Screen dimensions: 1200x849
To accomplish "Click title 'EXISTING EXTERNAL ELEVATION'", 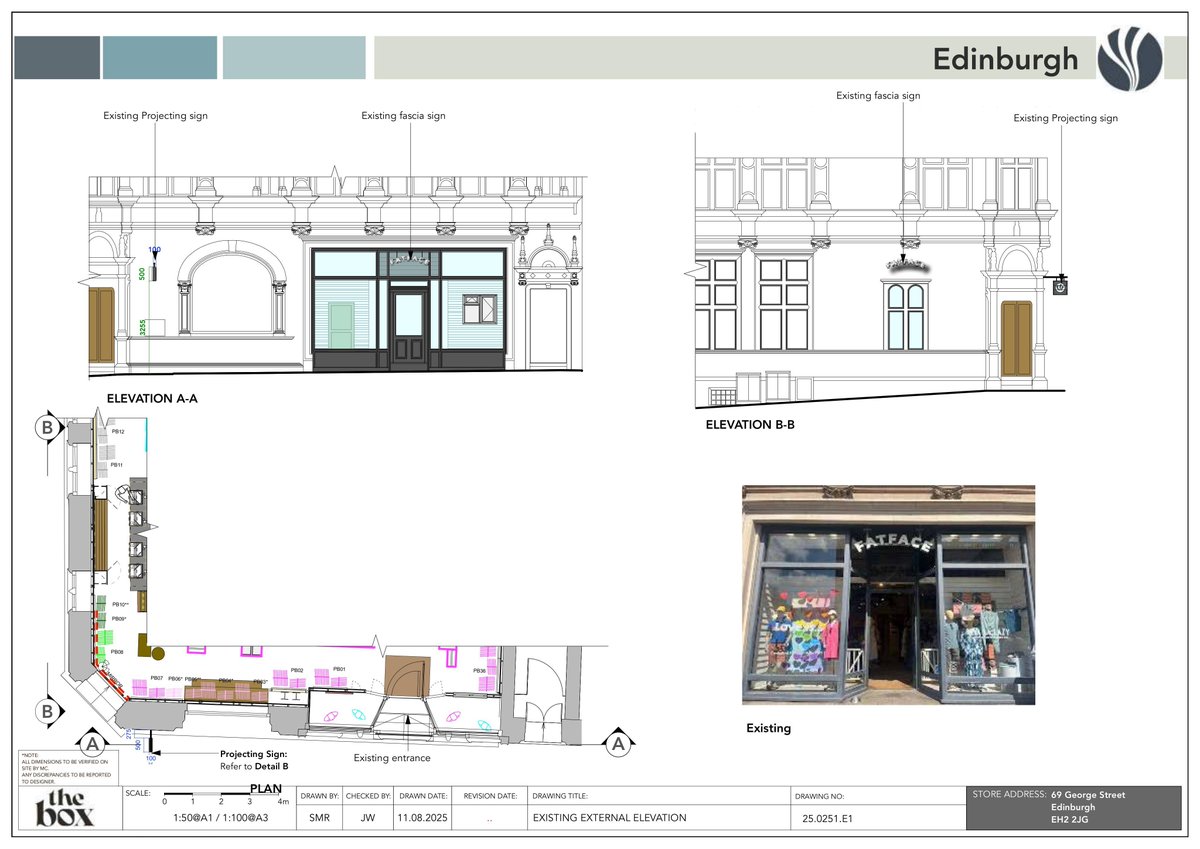I will (610, 818).
